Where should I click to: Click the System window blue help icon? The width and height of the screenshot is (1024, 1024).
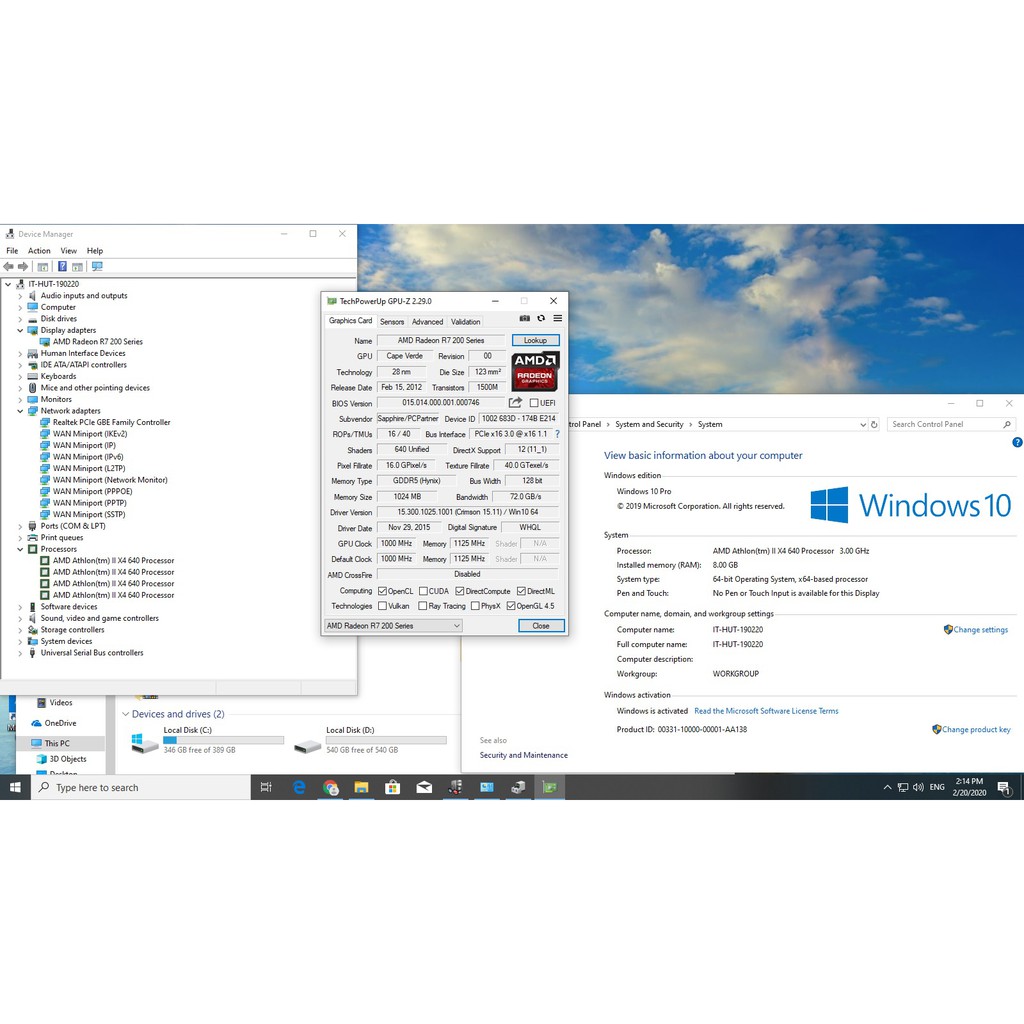(x=1017, y=442)
